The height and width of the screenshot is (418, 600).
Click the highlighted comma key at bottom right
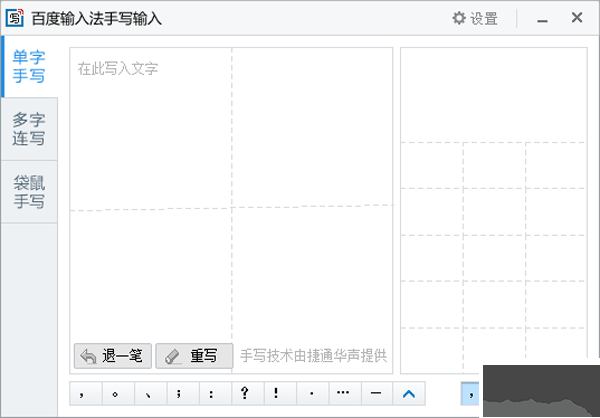pyautogui.click(x=471, y=394)
